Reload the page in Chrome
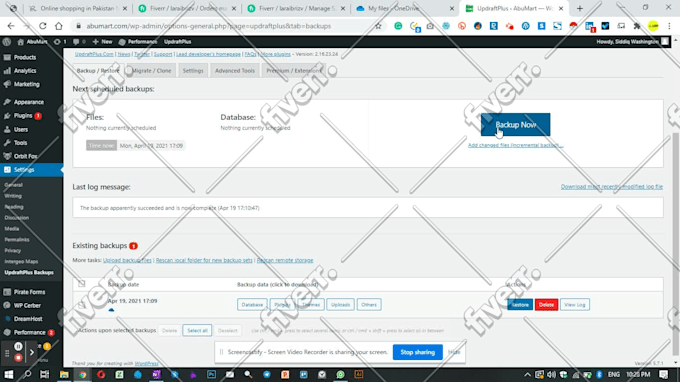Screen dimensions: 680x382 click(42, 26)
